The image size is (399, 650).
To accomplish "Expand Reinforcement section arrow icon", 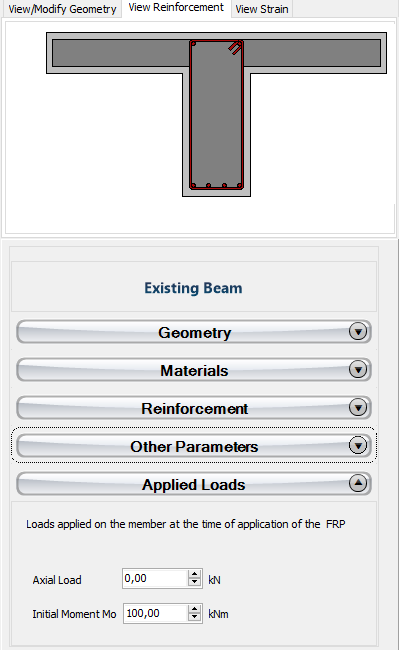I will coord(358,407).
